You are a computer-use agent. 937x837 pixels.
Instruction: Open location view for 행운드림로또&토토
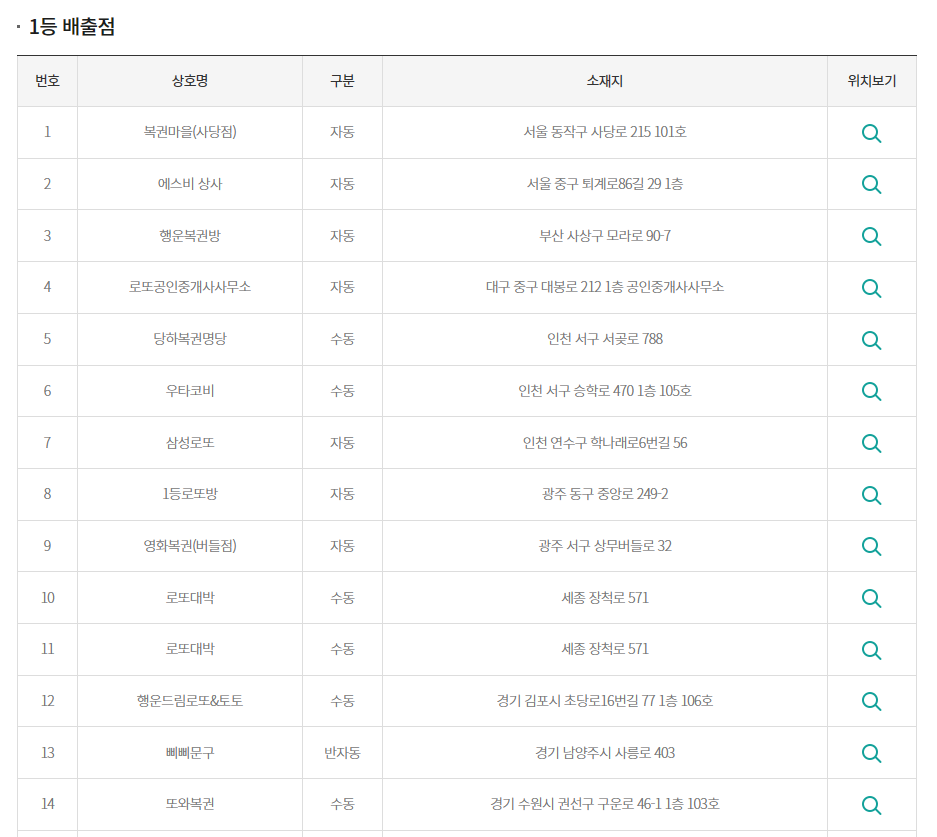[x=871, y=701]
